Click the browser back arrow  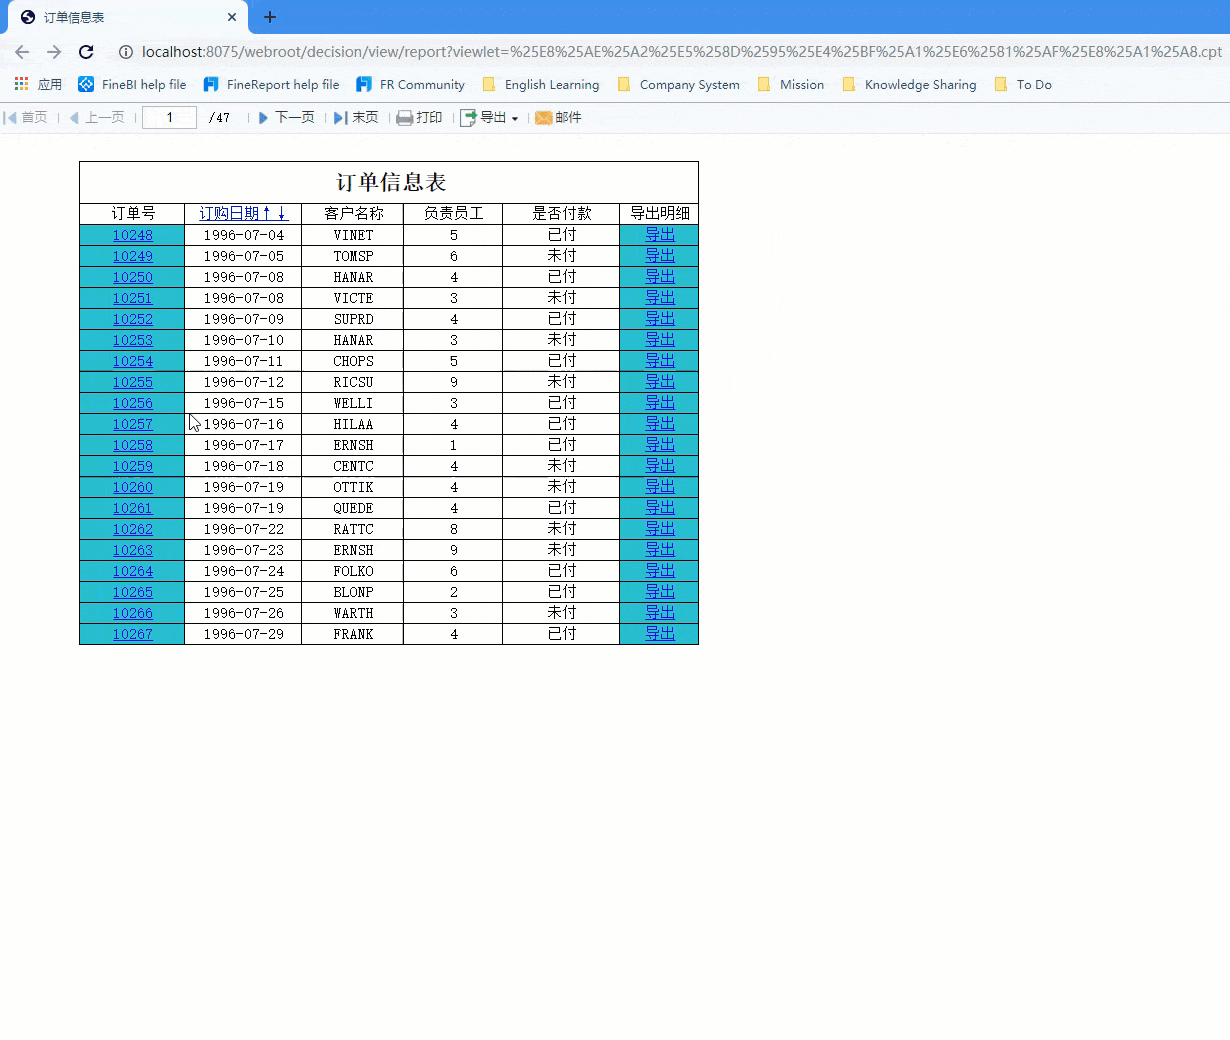pos(22,52)
